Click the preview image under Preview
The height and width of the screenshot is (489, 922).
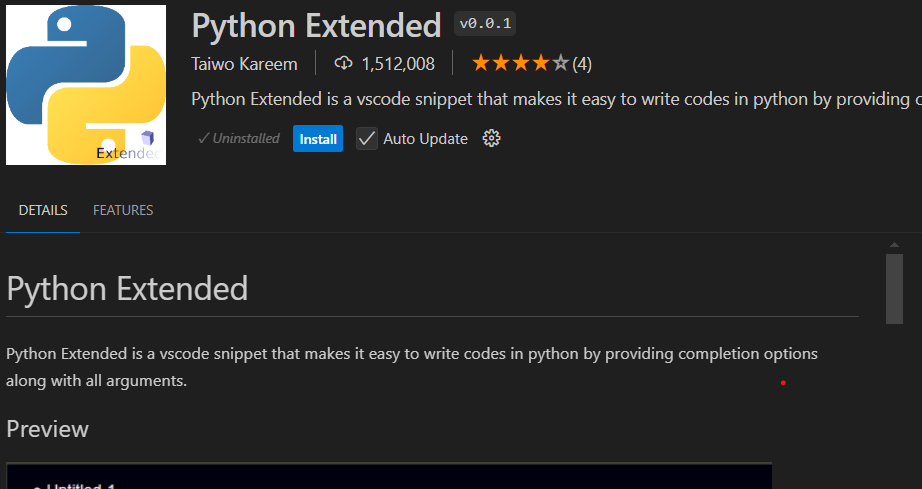[388, 476]
